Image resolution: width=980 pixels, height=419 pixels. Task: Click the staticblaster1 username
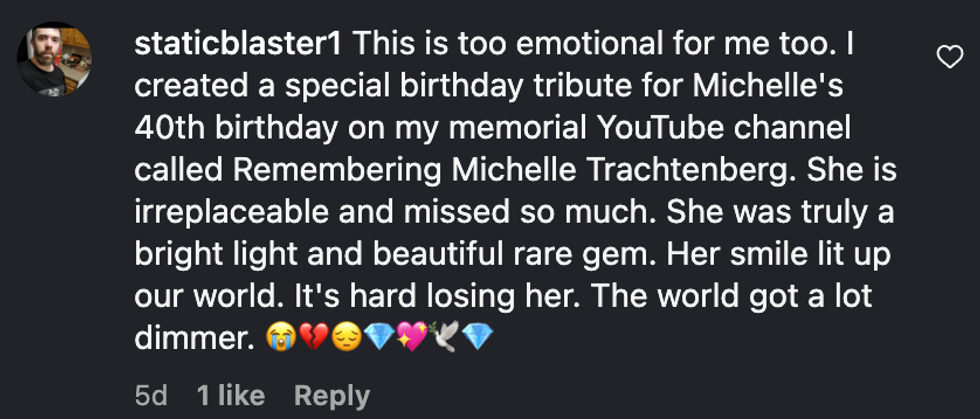pos(238,45)
